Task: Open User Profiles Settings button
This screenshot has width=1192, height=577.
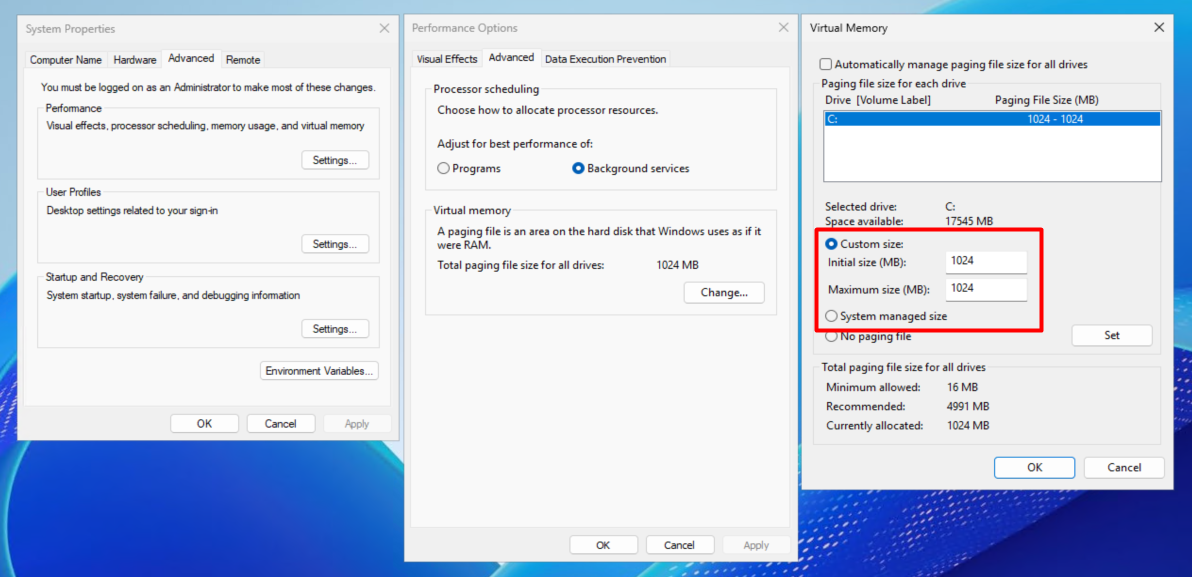Action: (x=335, y=244)
